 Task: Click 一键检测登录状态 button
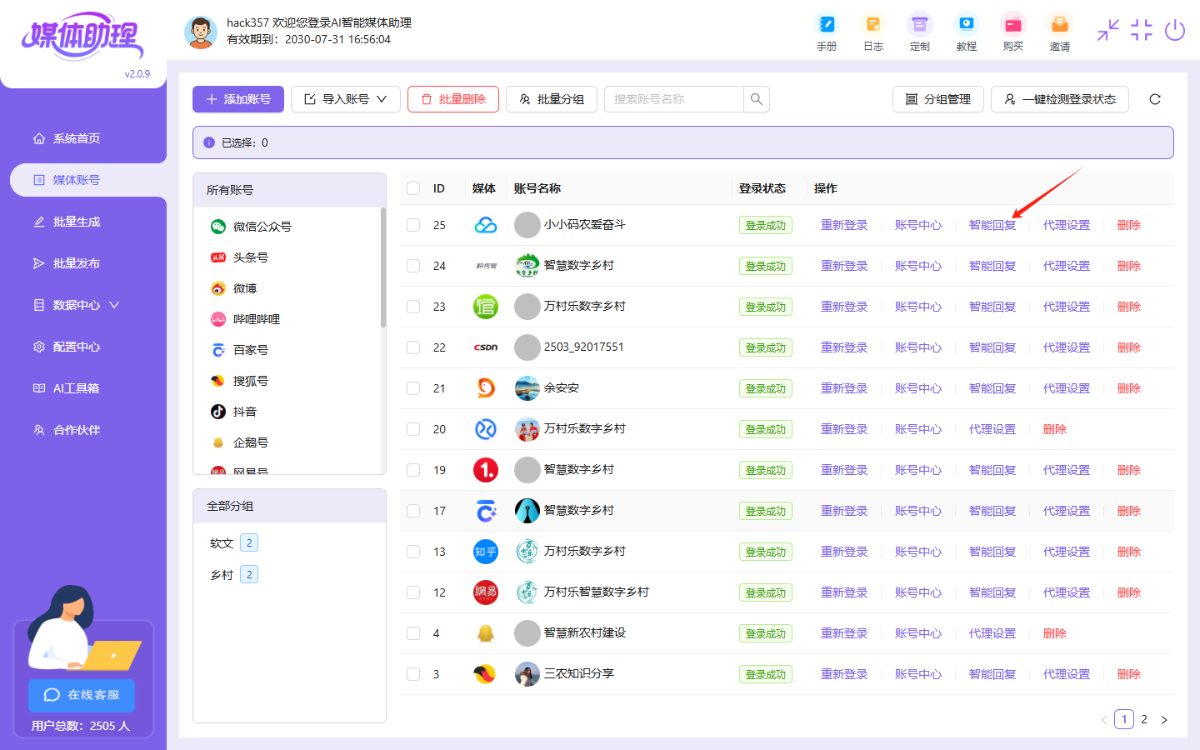1060,99
